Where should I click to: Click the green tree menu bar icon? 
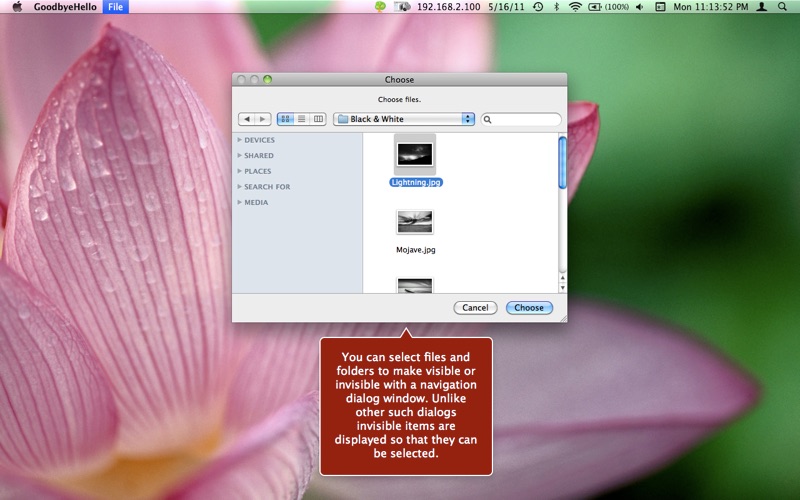tap(380, 7)
